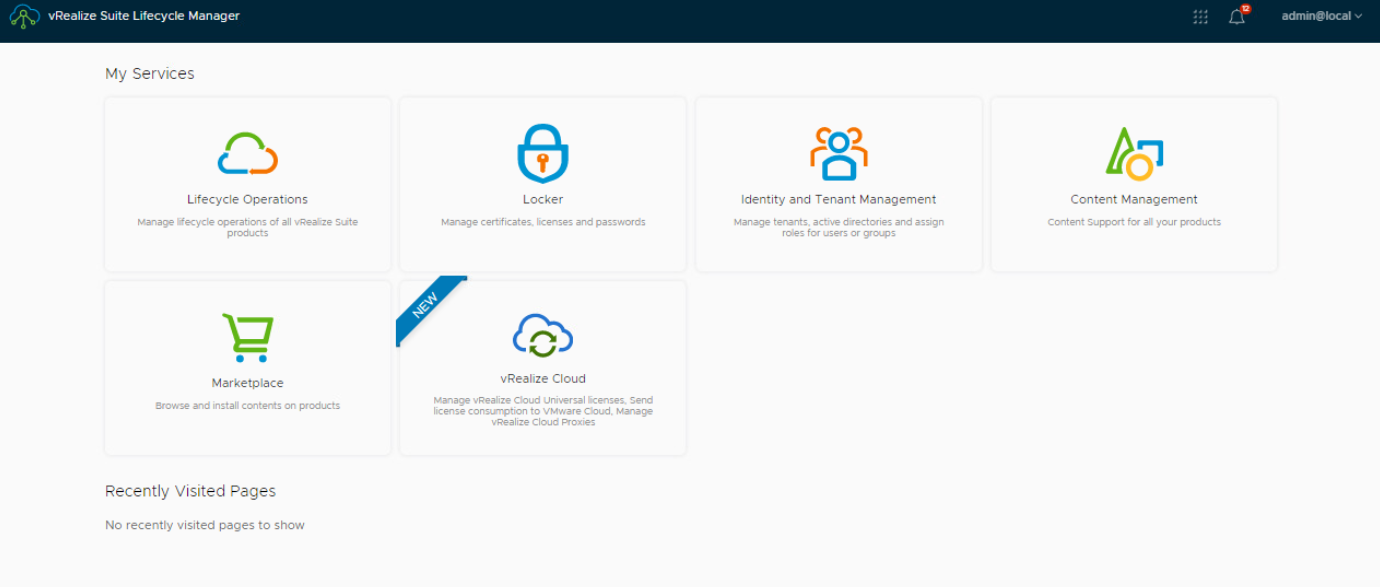1380x587 pixels.
Task: Click the vRealize Suite Lifecycle Manager logo icon
Action: pos(25,16)
